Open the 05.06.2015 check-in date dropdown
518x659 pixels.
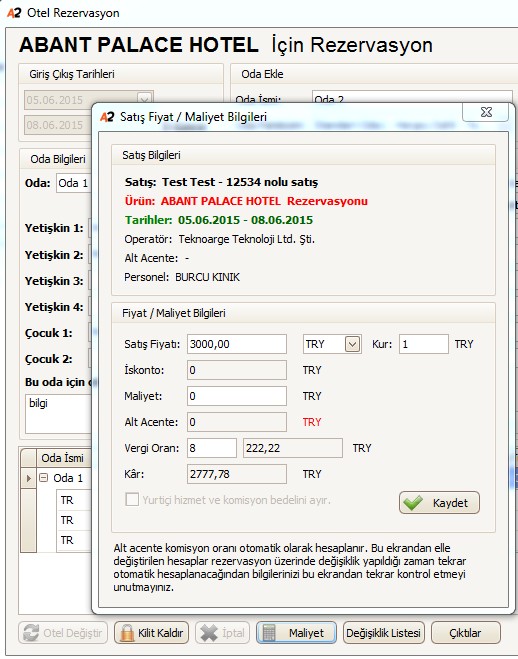point(145,100)
